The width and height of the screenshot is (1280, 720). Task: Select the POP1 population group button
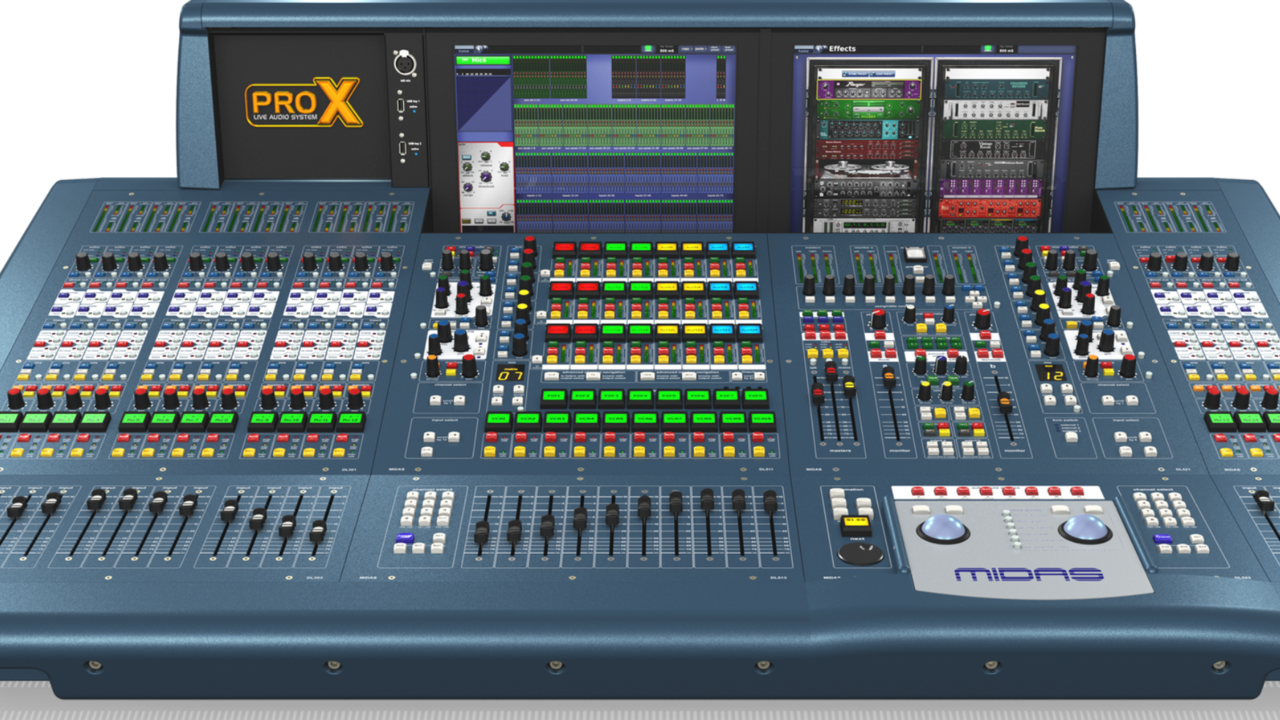553,396
